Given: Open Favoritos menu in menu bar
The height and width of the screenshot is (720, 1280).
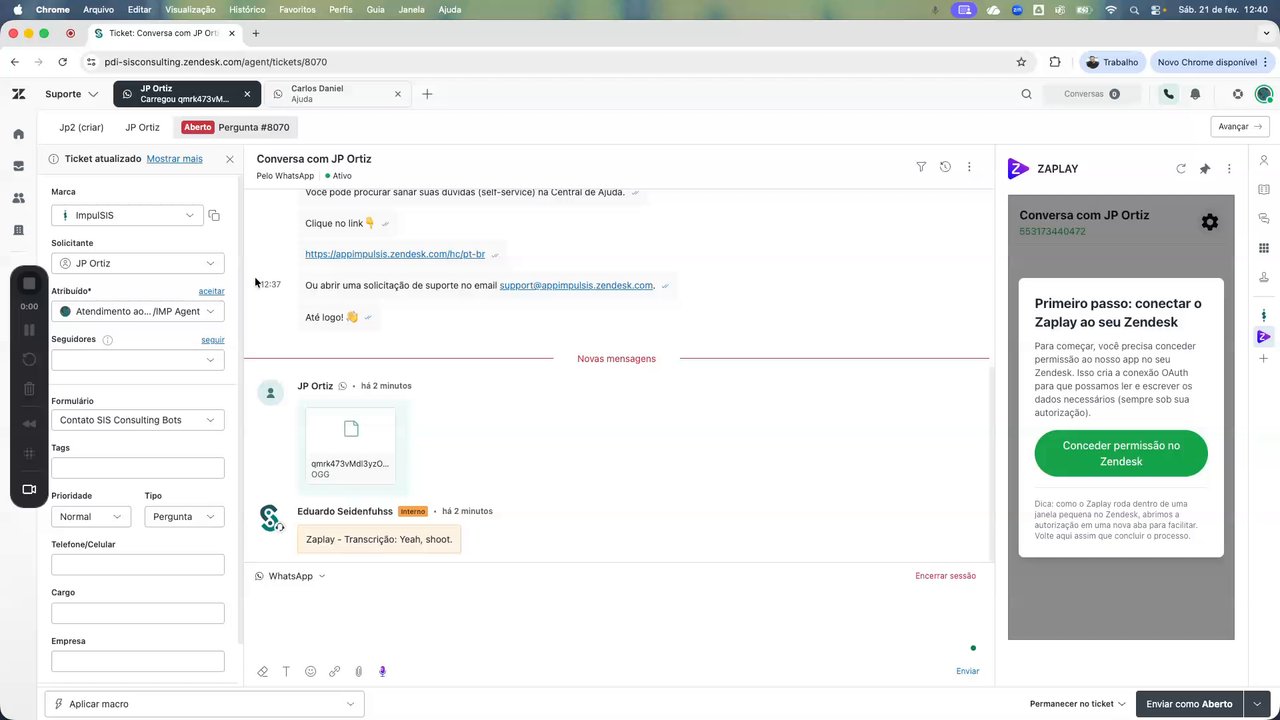Looking at the screenshot, I should (x=297, y=9).
